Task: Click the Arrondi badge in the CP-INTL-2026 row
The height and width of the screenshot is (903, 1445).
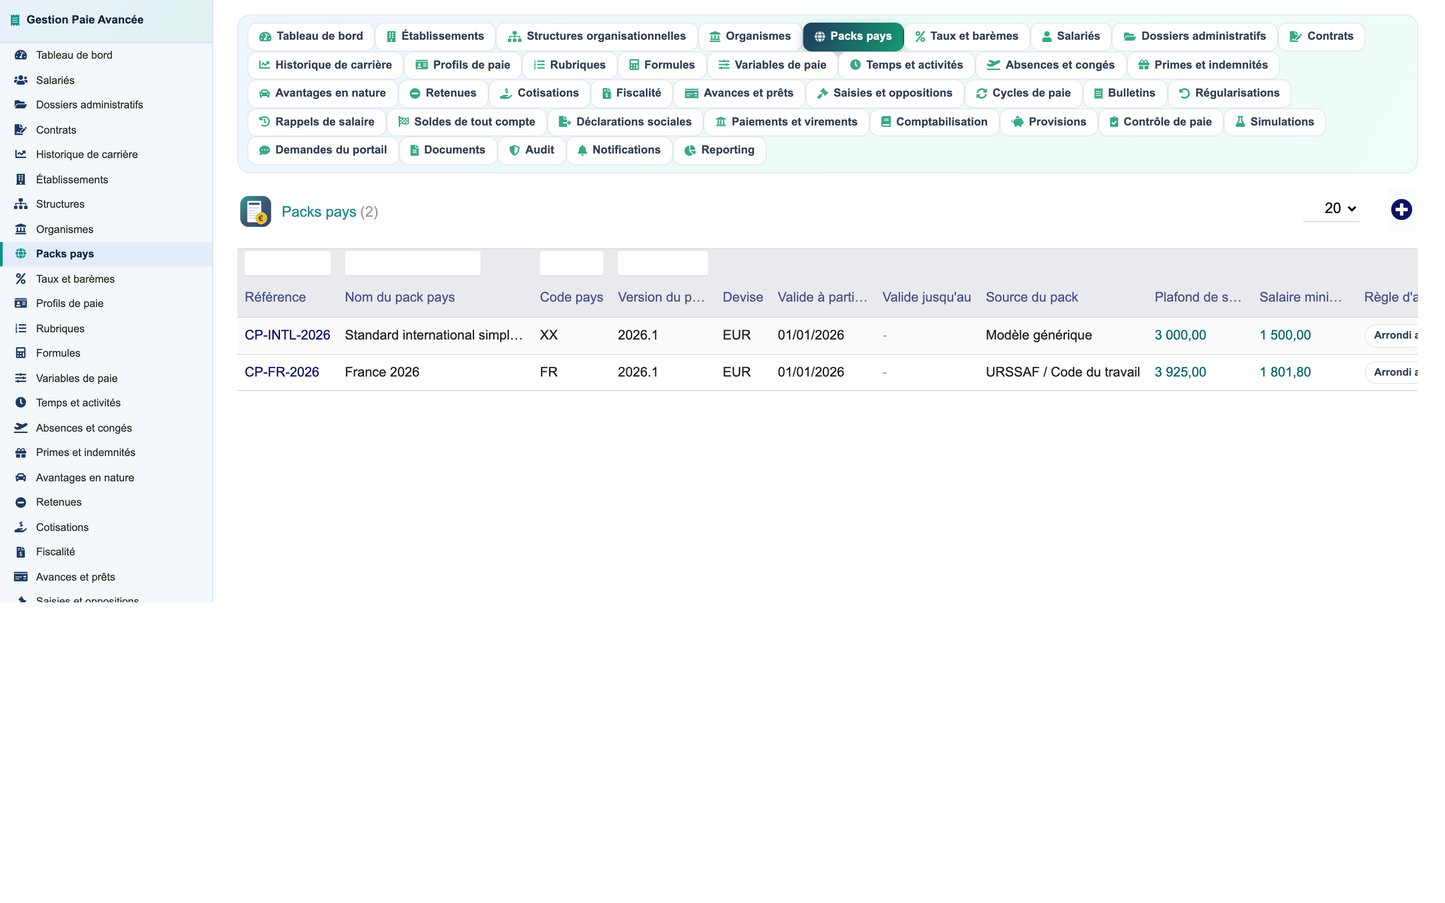Action: (1392, 335)
